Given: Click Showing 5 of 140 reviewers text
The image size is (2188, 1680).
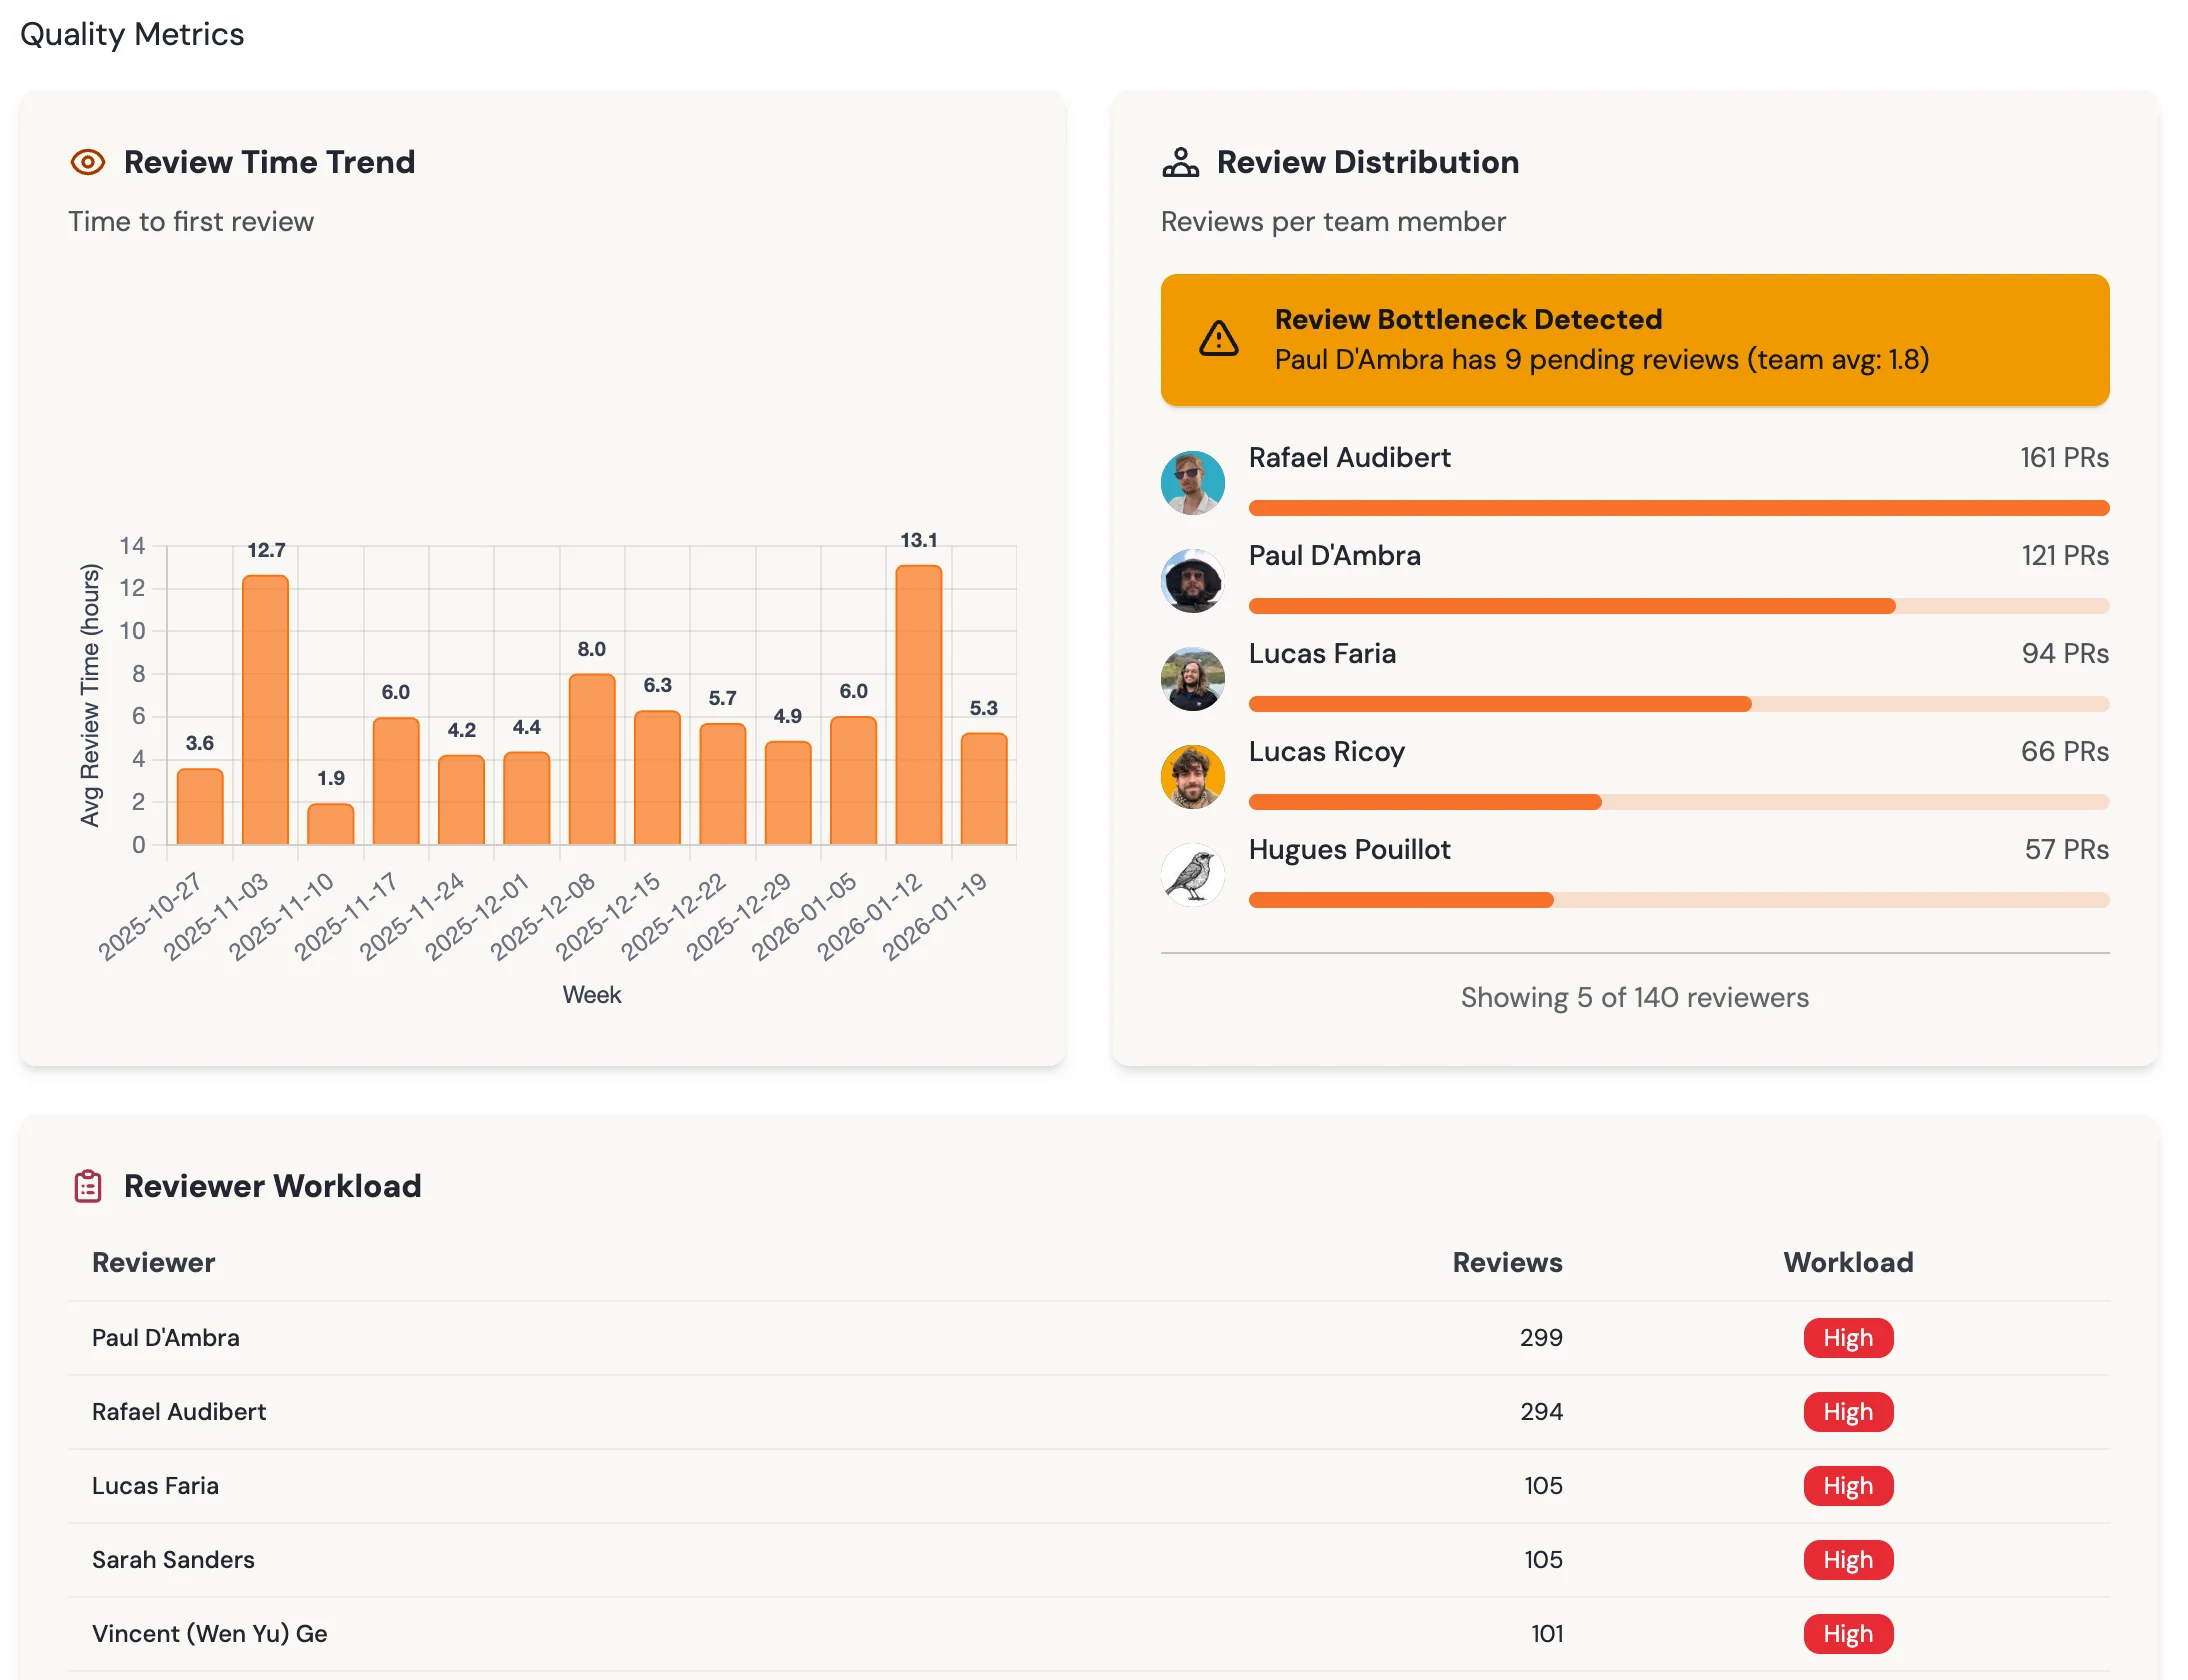Looking at the screenshot, I should [1634, 997].
